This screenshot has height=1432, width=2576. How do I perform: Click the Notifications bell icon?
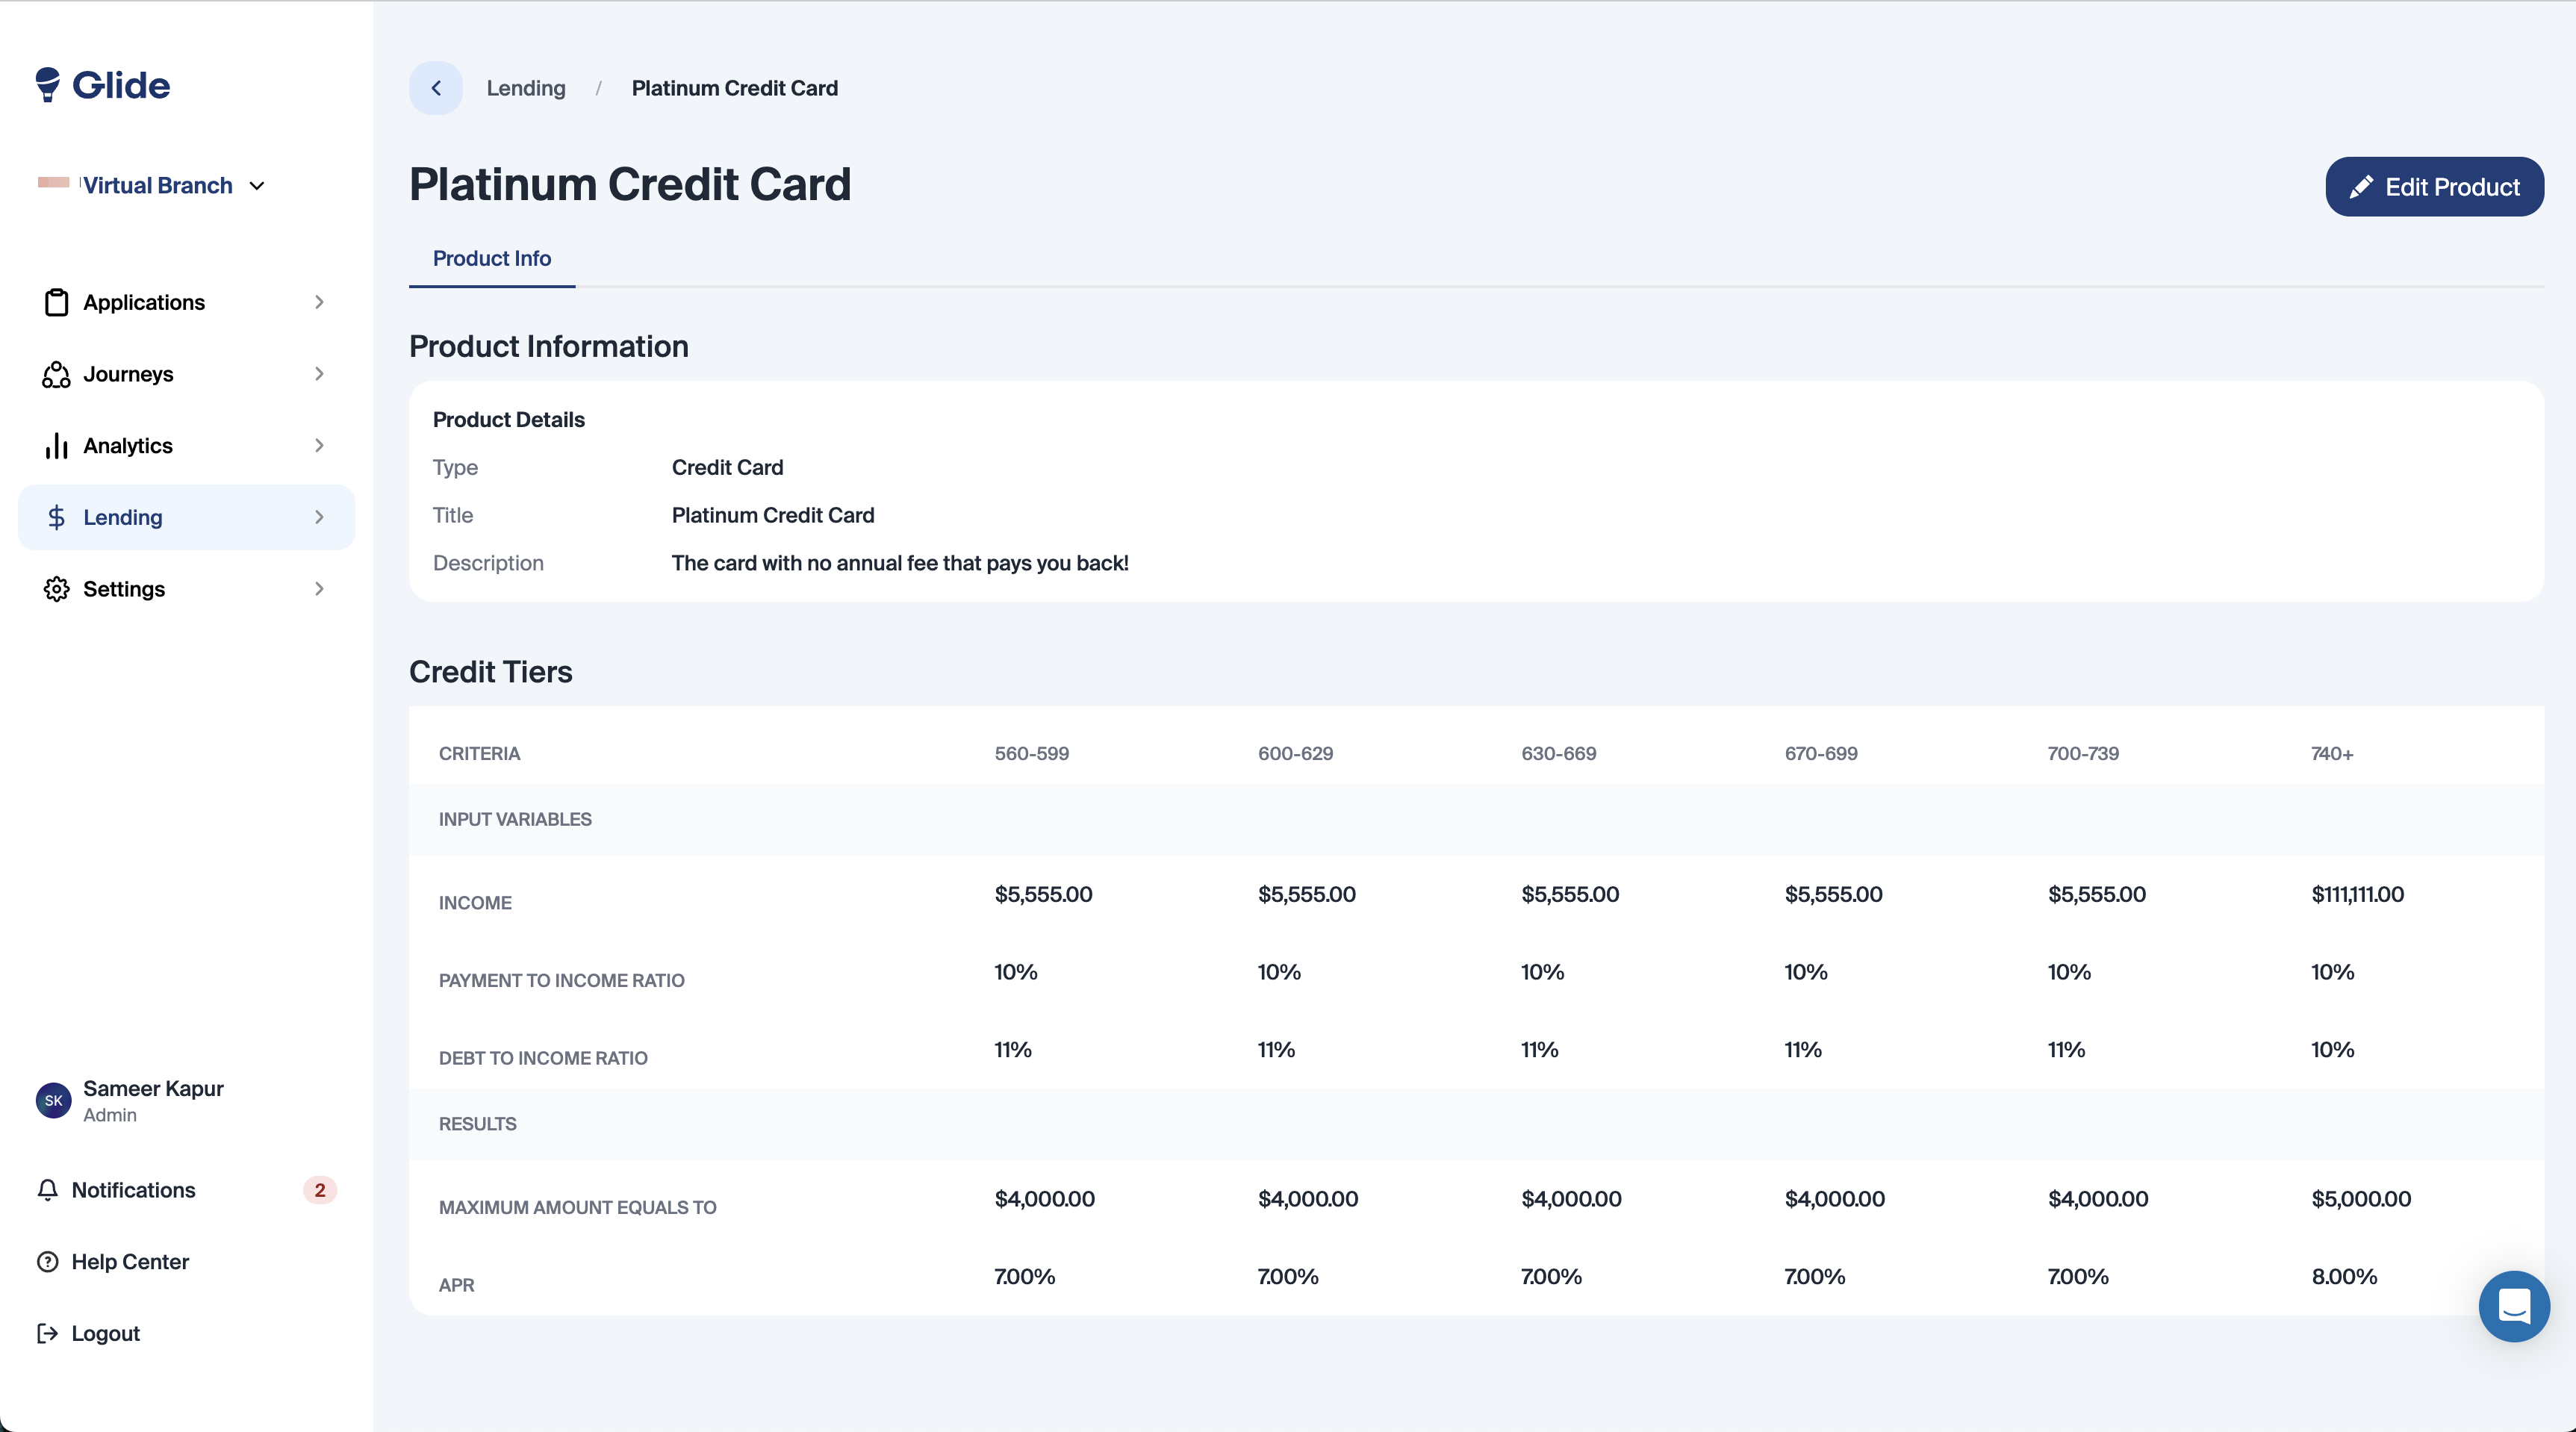(x=47, y=1190)
